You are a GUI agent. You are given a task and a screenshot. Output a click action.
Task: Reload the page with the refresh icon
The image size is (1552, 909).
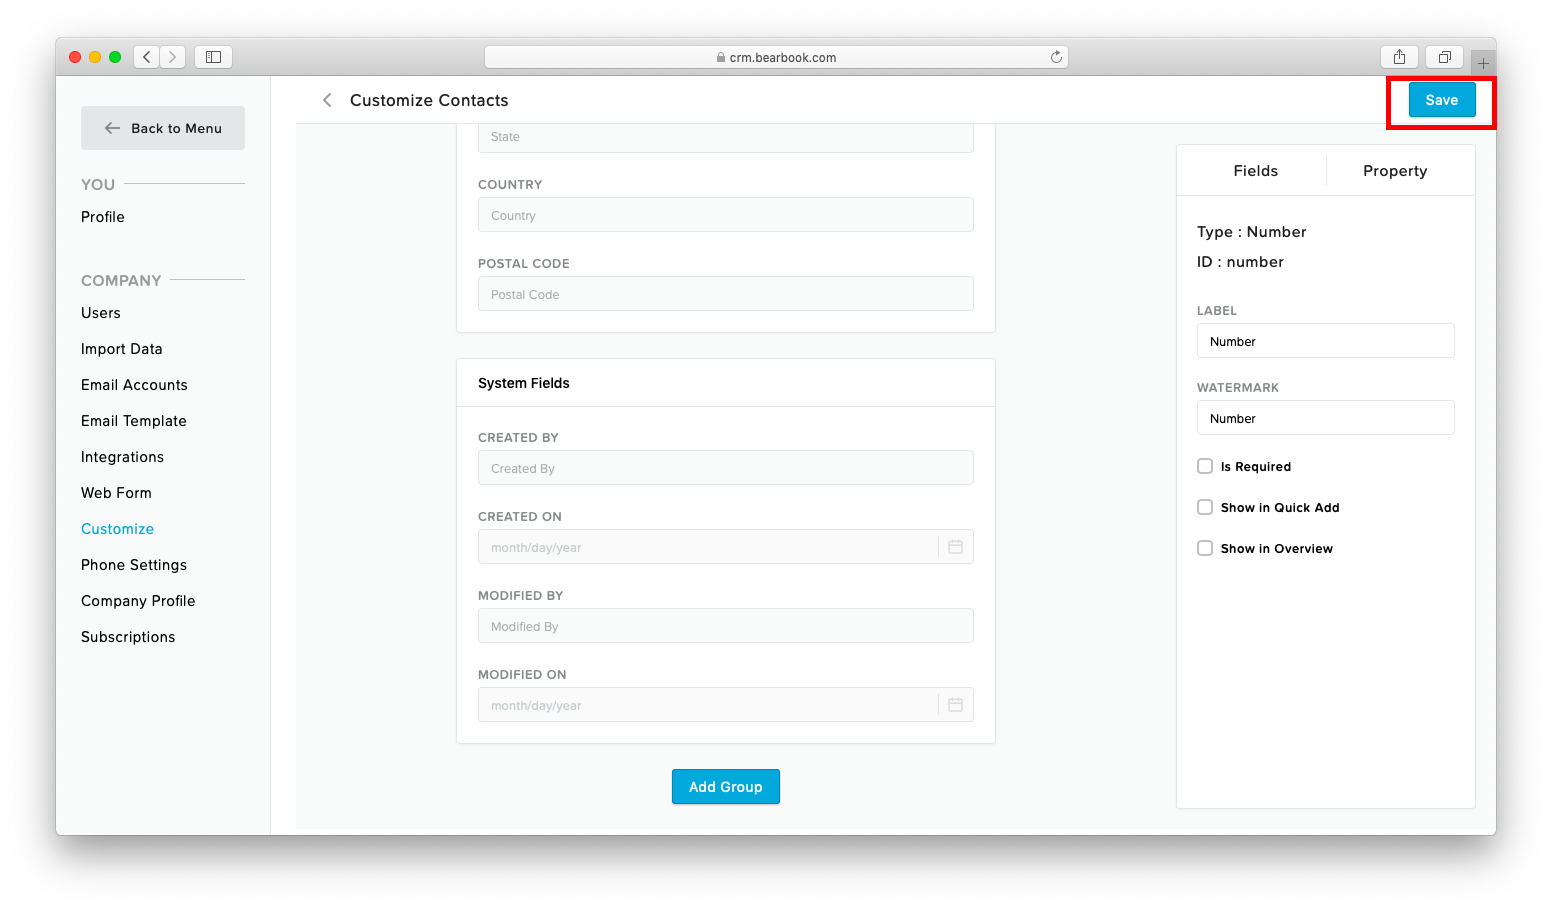[1056, 57]
